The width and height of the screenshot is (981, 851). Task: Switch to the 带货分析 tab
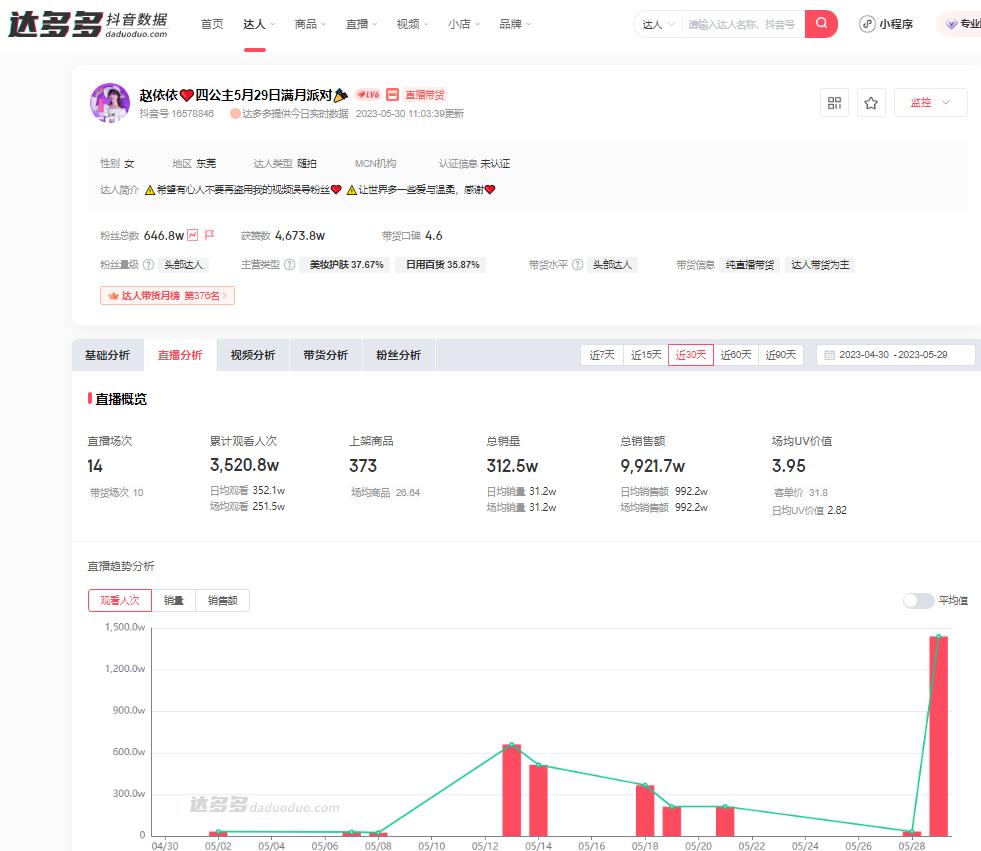pos(325,354)
